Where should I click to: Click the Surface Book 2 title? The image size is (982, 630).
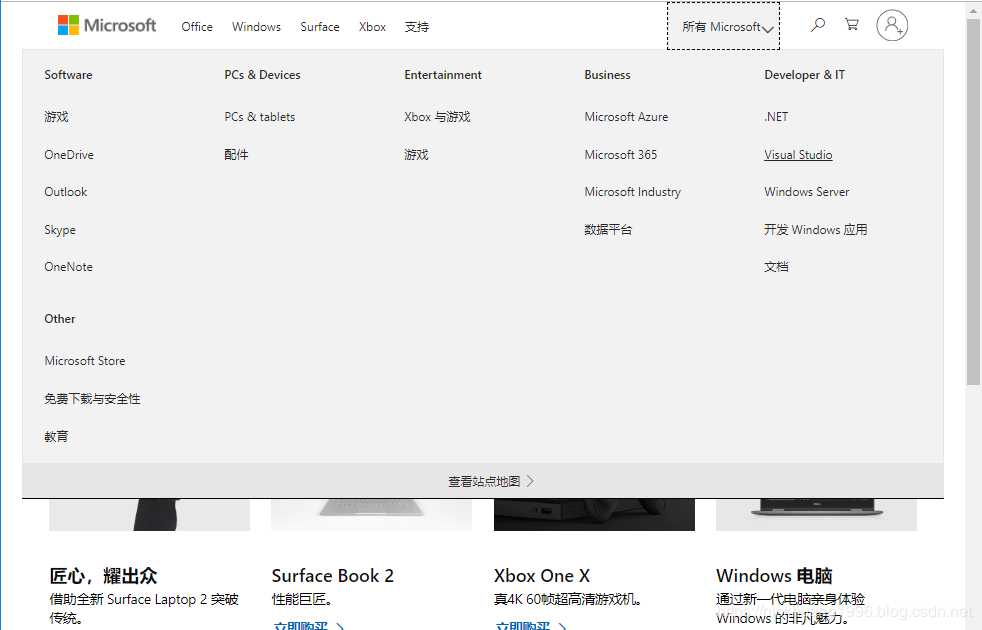tap(333, 576)
